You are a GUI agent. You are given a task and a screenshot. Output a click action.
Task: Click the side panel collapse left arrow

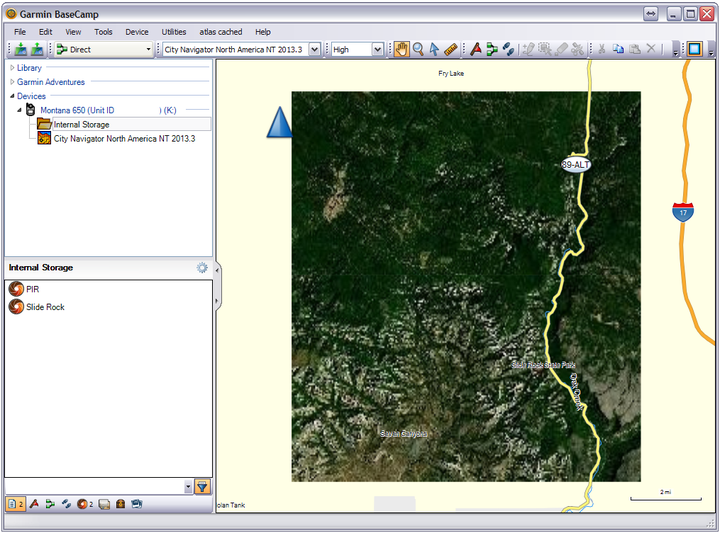[x=218, y=270]
